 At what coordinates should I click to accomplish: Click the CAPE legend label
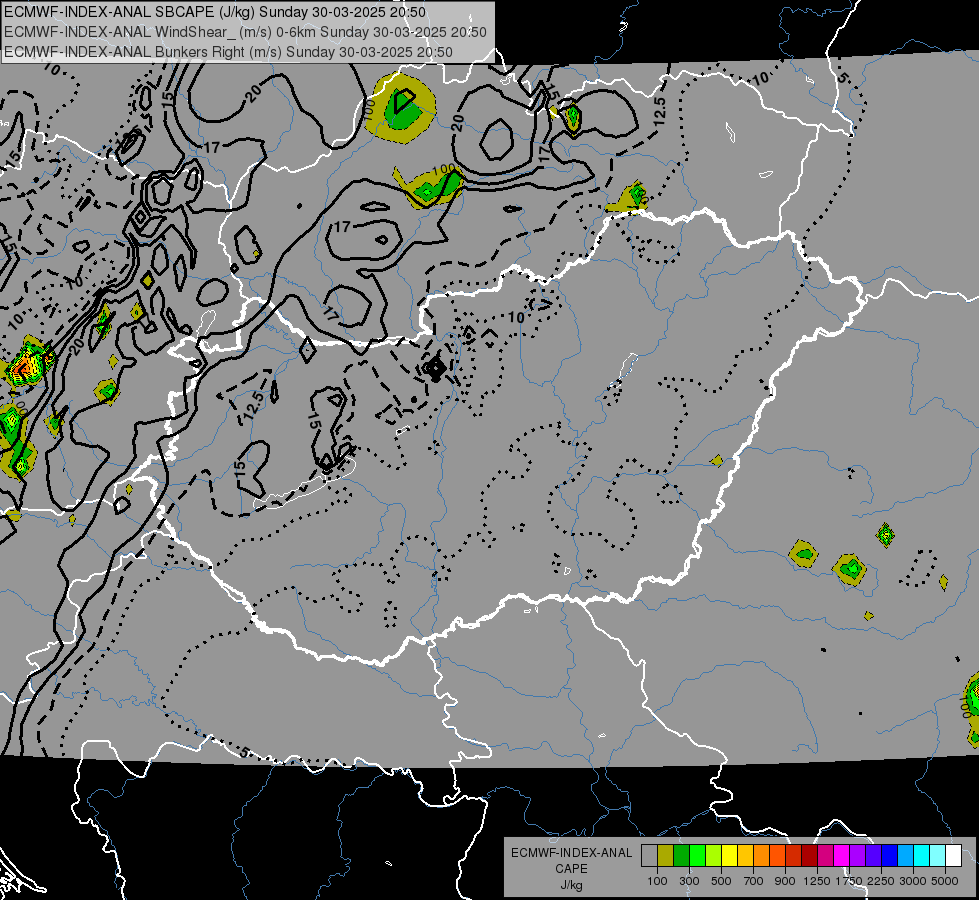point(571,869)
